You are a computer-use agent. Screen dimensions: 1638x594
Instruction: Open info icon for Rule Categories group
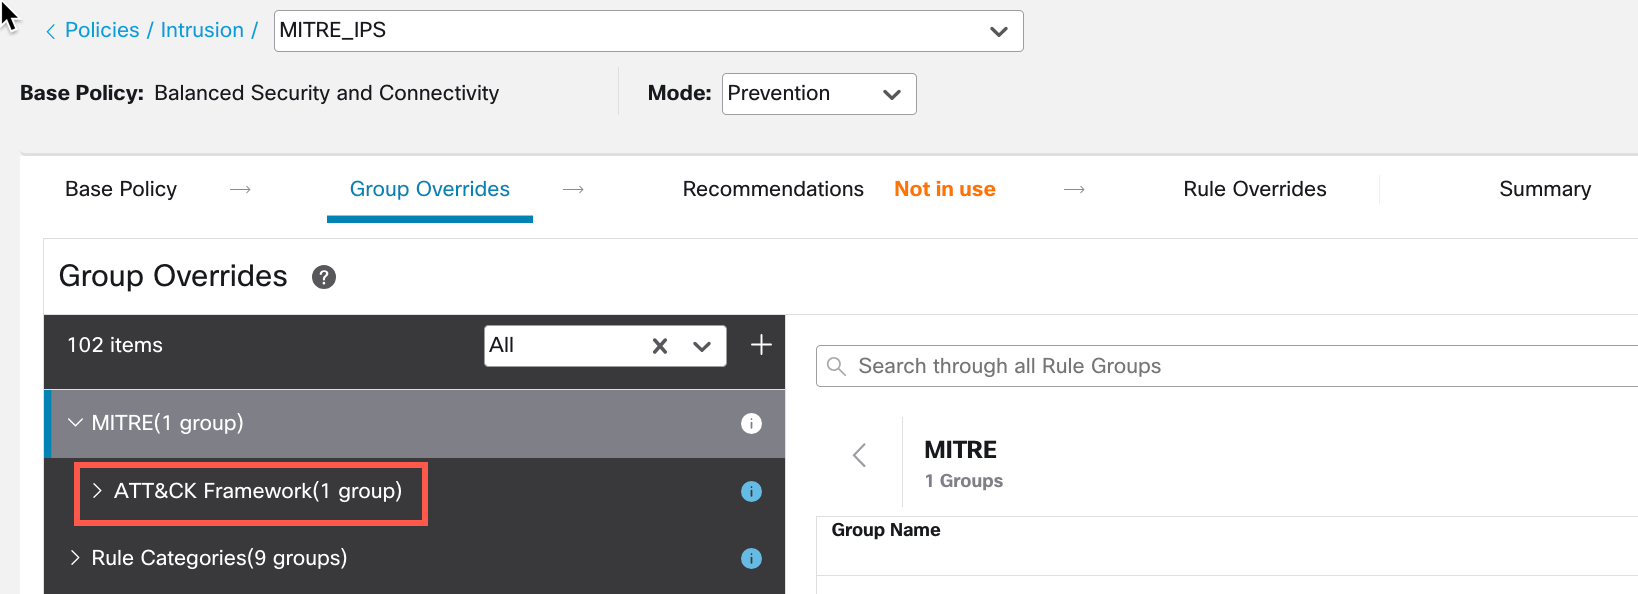(x=751, y=558)
